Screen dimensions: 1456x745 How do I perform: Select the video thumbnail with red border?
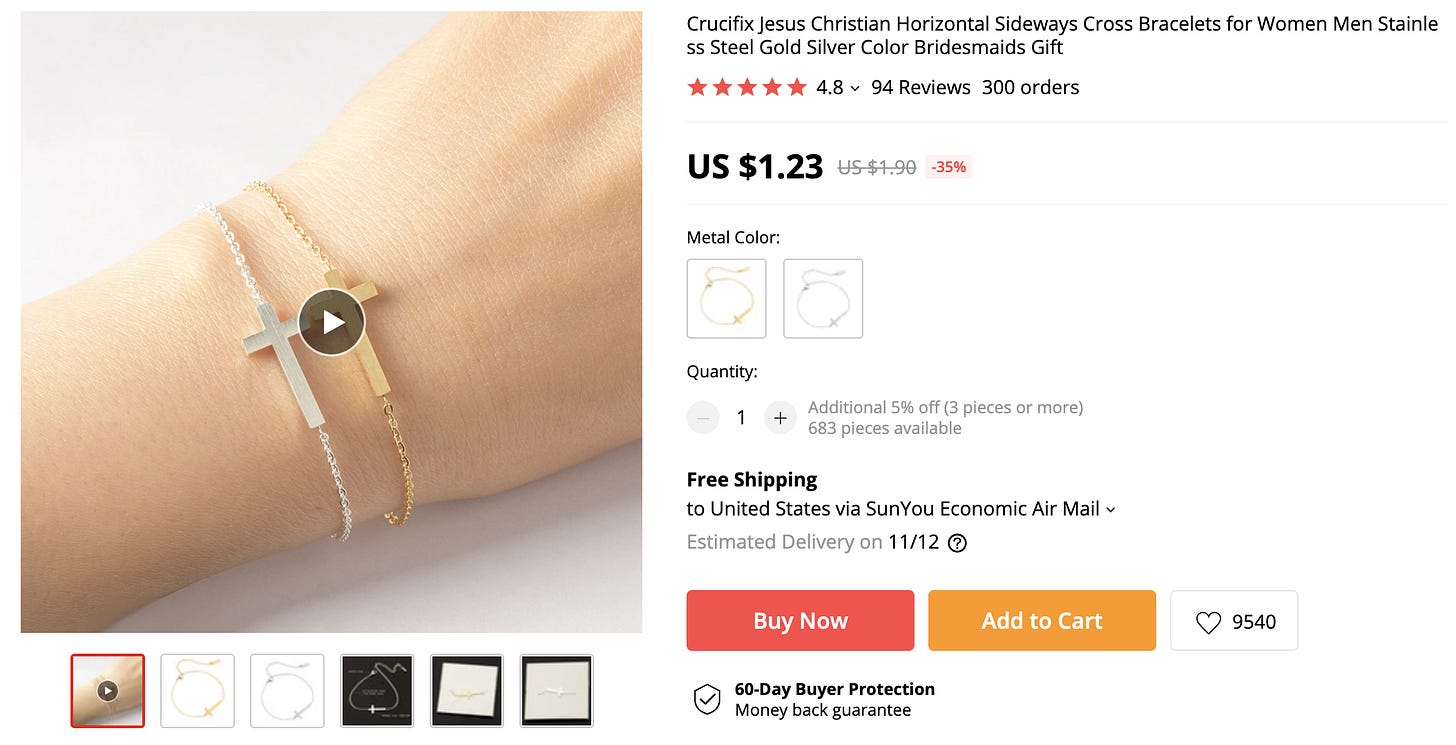pyautogui.click(x=108, y=691)
